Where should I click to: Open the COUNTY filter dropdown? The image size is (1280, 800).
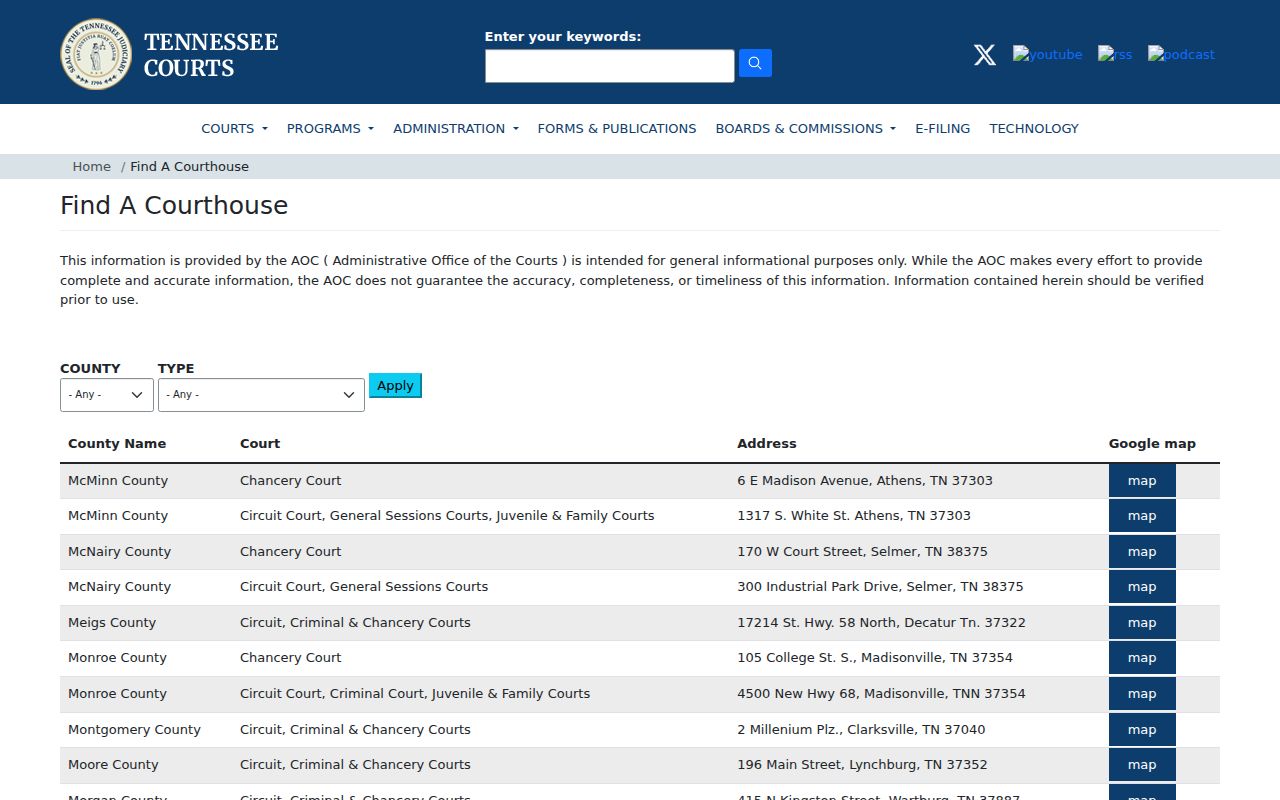pyautogui.click(x=107, y=394)
